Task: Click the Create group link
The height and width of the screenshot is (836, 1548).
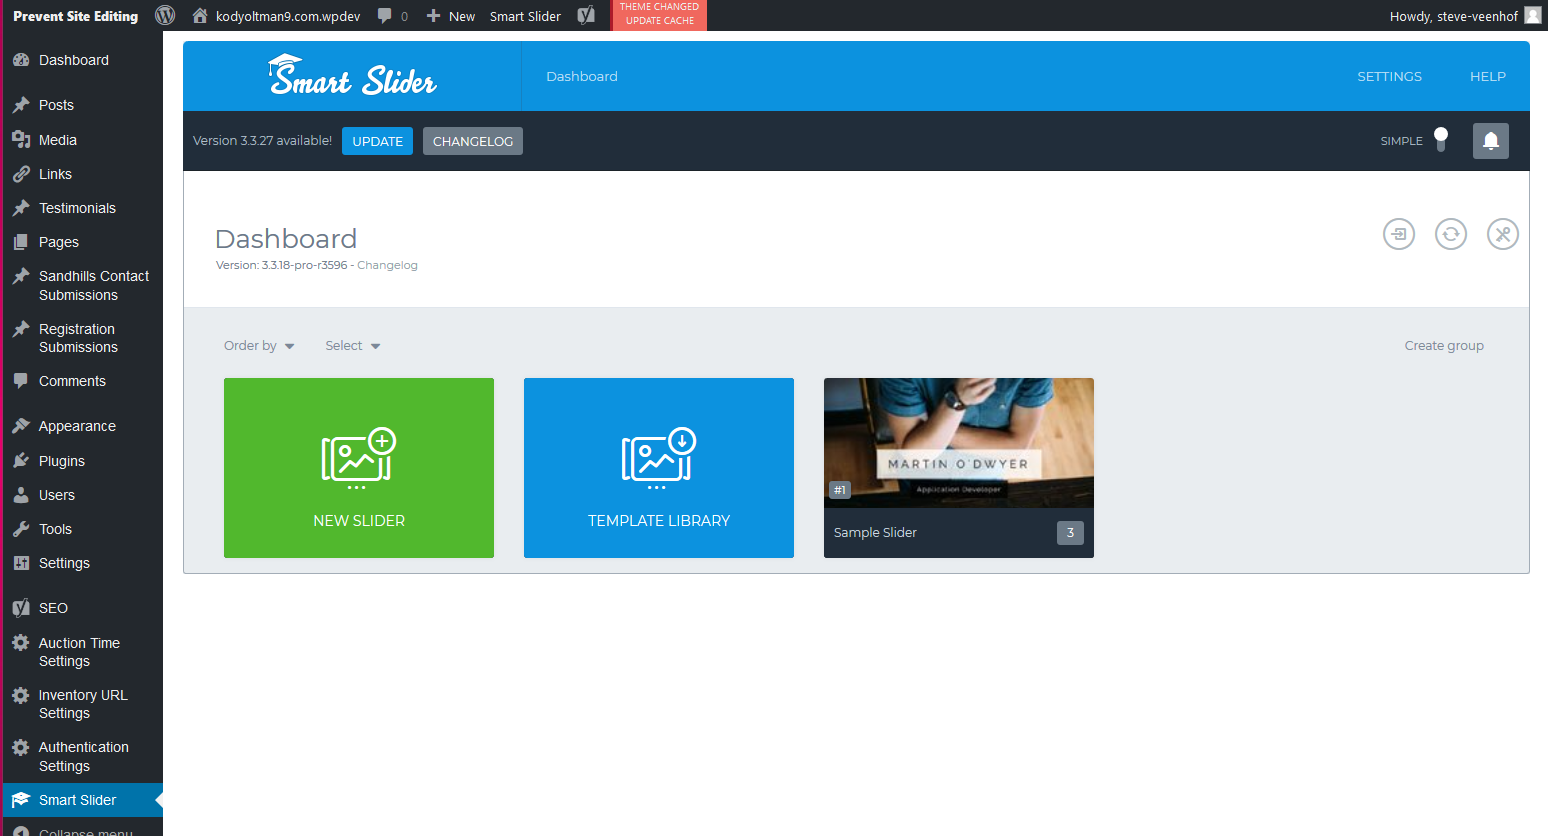Action: point(1444,346)
